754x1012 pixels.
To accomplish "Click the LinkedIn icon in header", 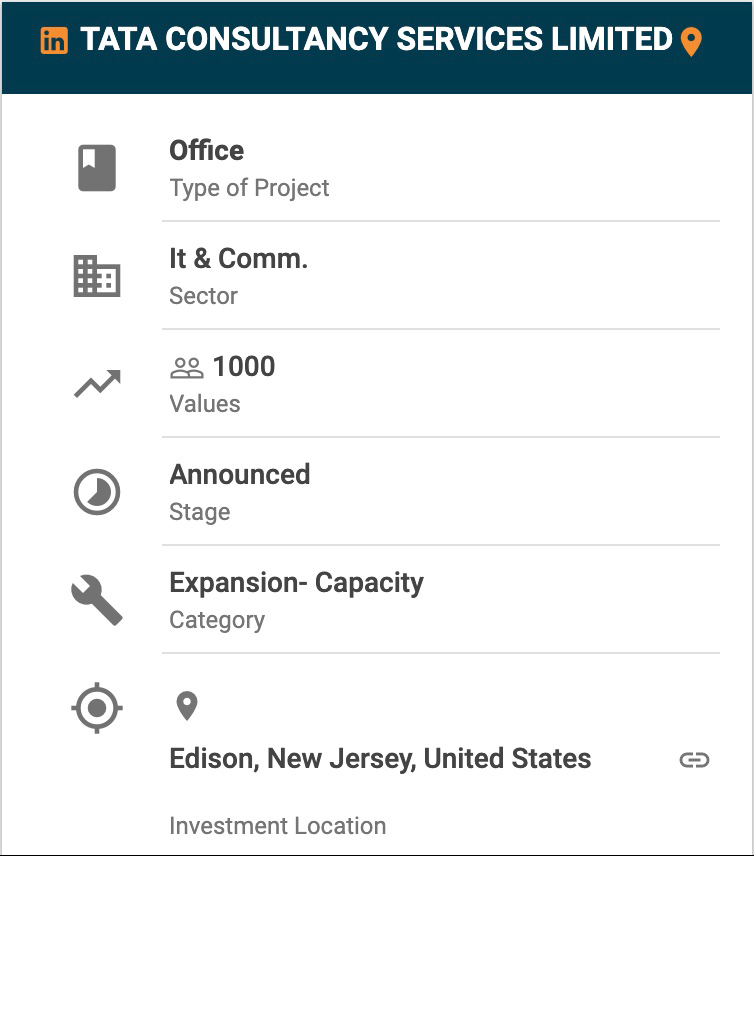I will tap(54, 41).
